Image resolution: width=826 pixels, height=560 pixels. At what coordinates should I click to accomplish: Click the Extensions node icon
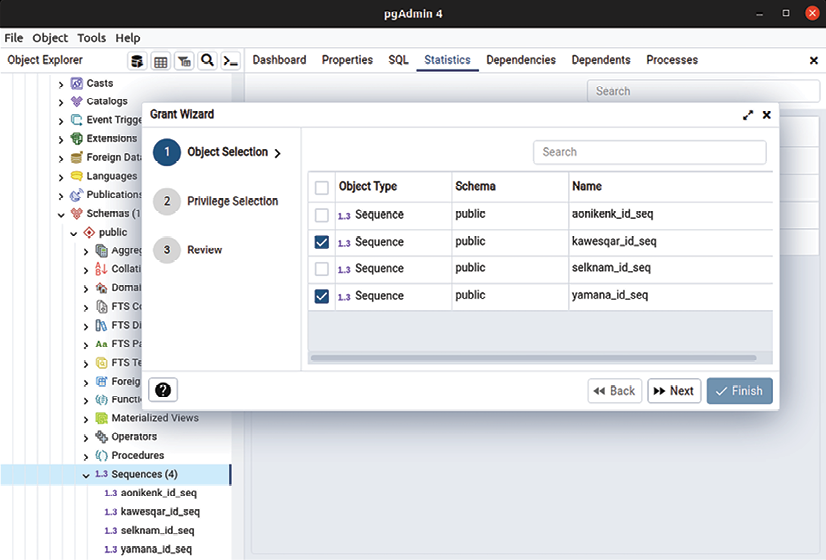point(77,139)
